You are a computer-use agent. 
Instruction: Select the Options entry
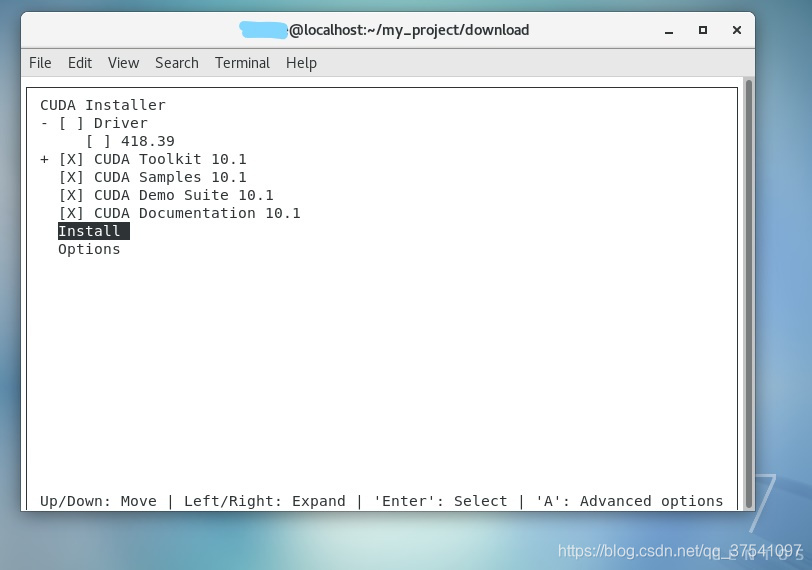(x=89, y=250)
